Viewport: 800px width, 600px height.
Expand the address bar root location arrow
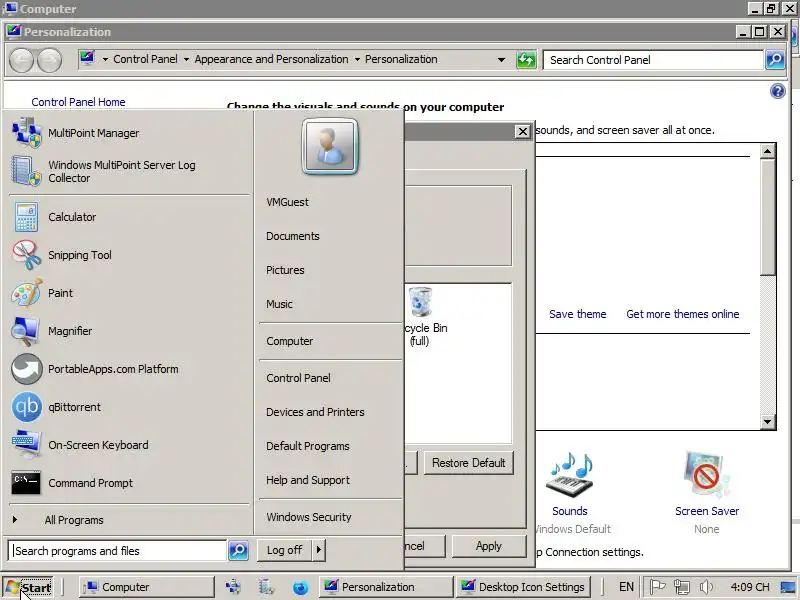coord(105,60)
